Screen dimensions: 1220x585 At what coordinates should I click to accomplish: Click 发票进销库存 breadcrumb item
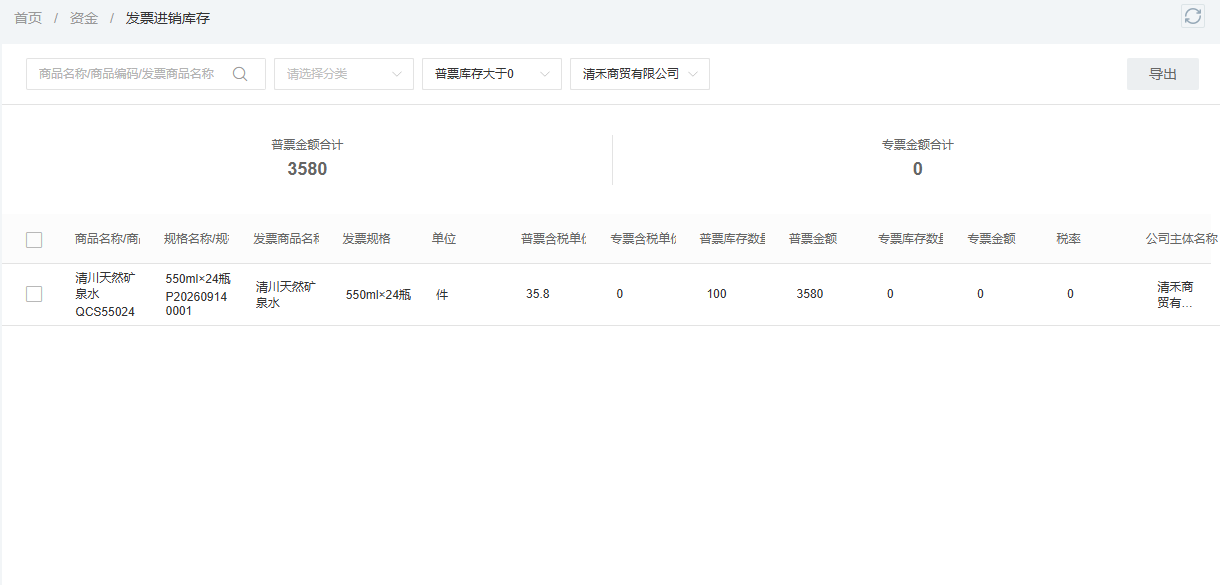tap(168, 19)
